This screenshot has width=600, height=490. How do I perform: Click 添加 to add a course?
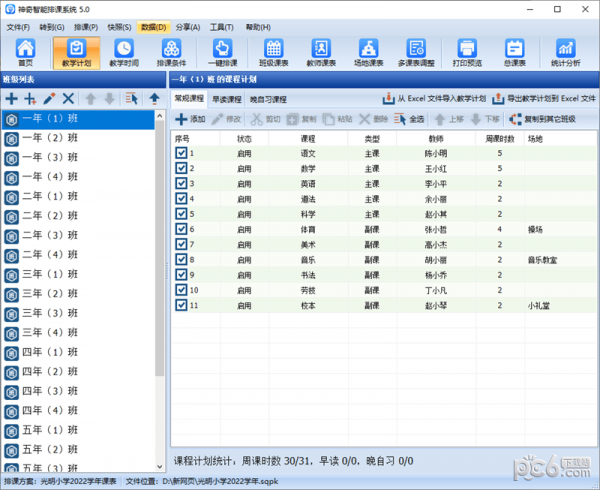(190, 119)
